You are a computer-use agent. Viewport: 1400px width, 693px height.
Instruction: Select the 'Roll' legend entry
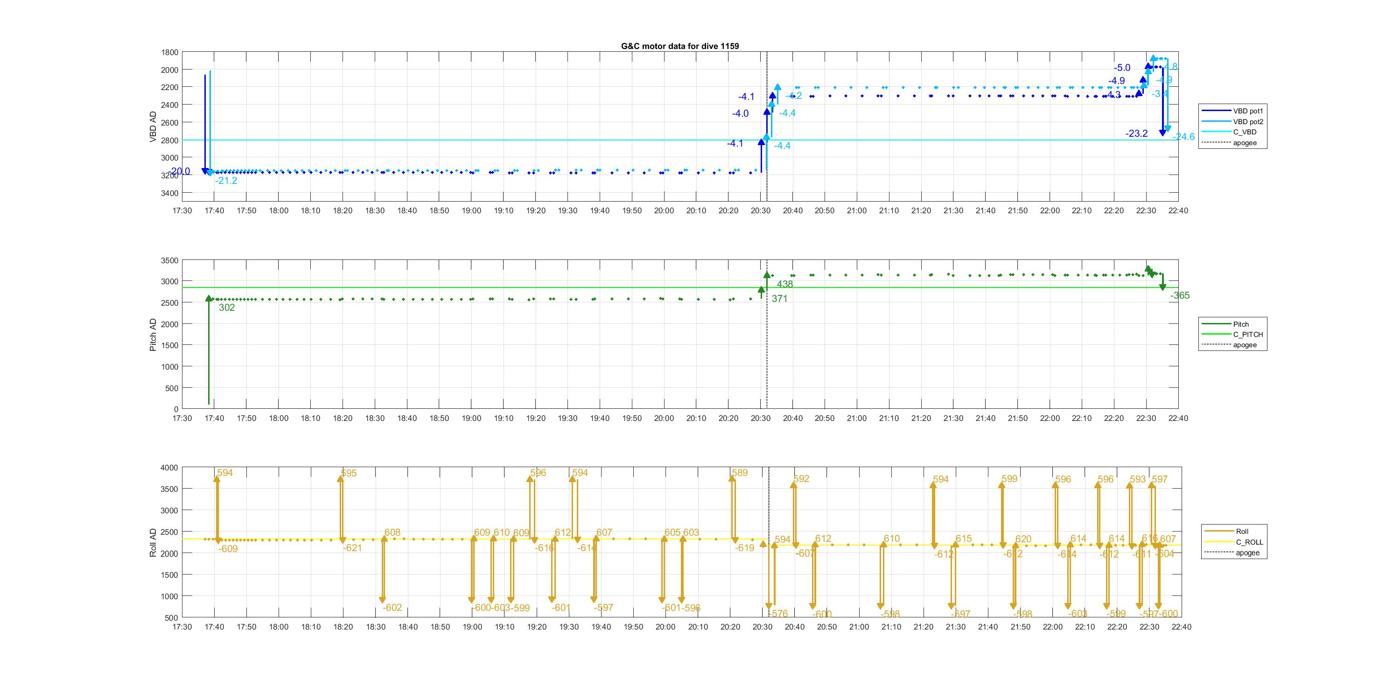point(1242,531)
